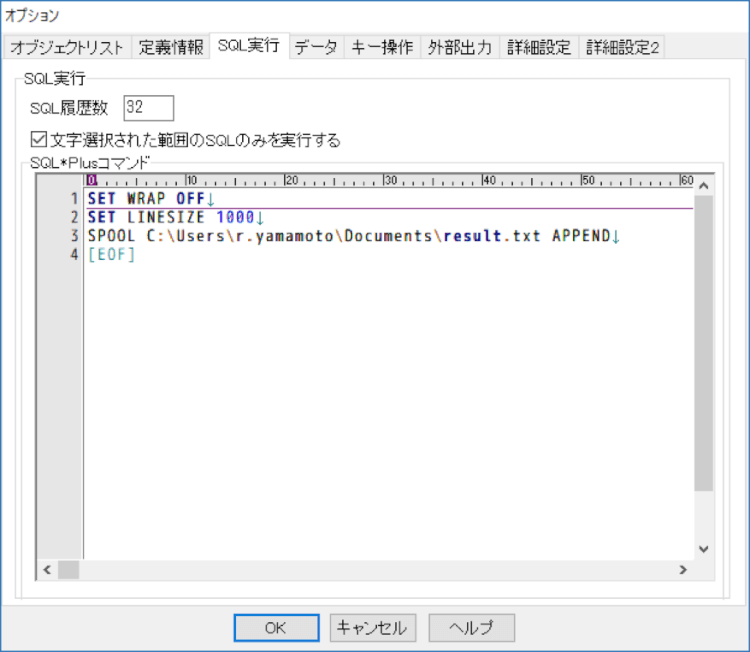Click the vertical scrollbar up arrow

click(703, 185)
